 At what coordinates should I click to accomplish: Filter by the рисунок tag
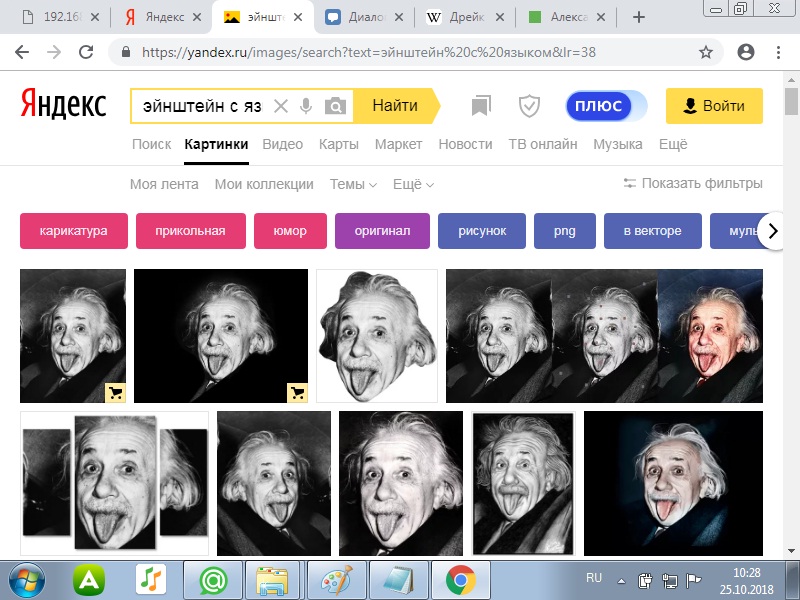click(482, 231)
